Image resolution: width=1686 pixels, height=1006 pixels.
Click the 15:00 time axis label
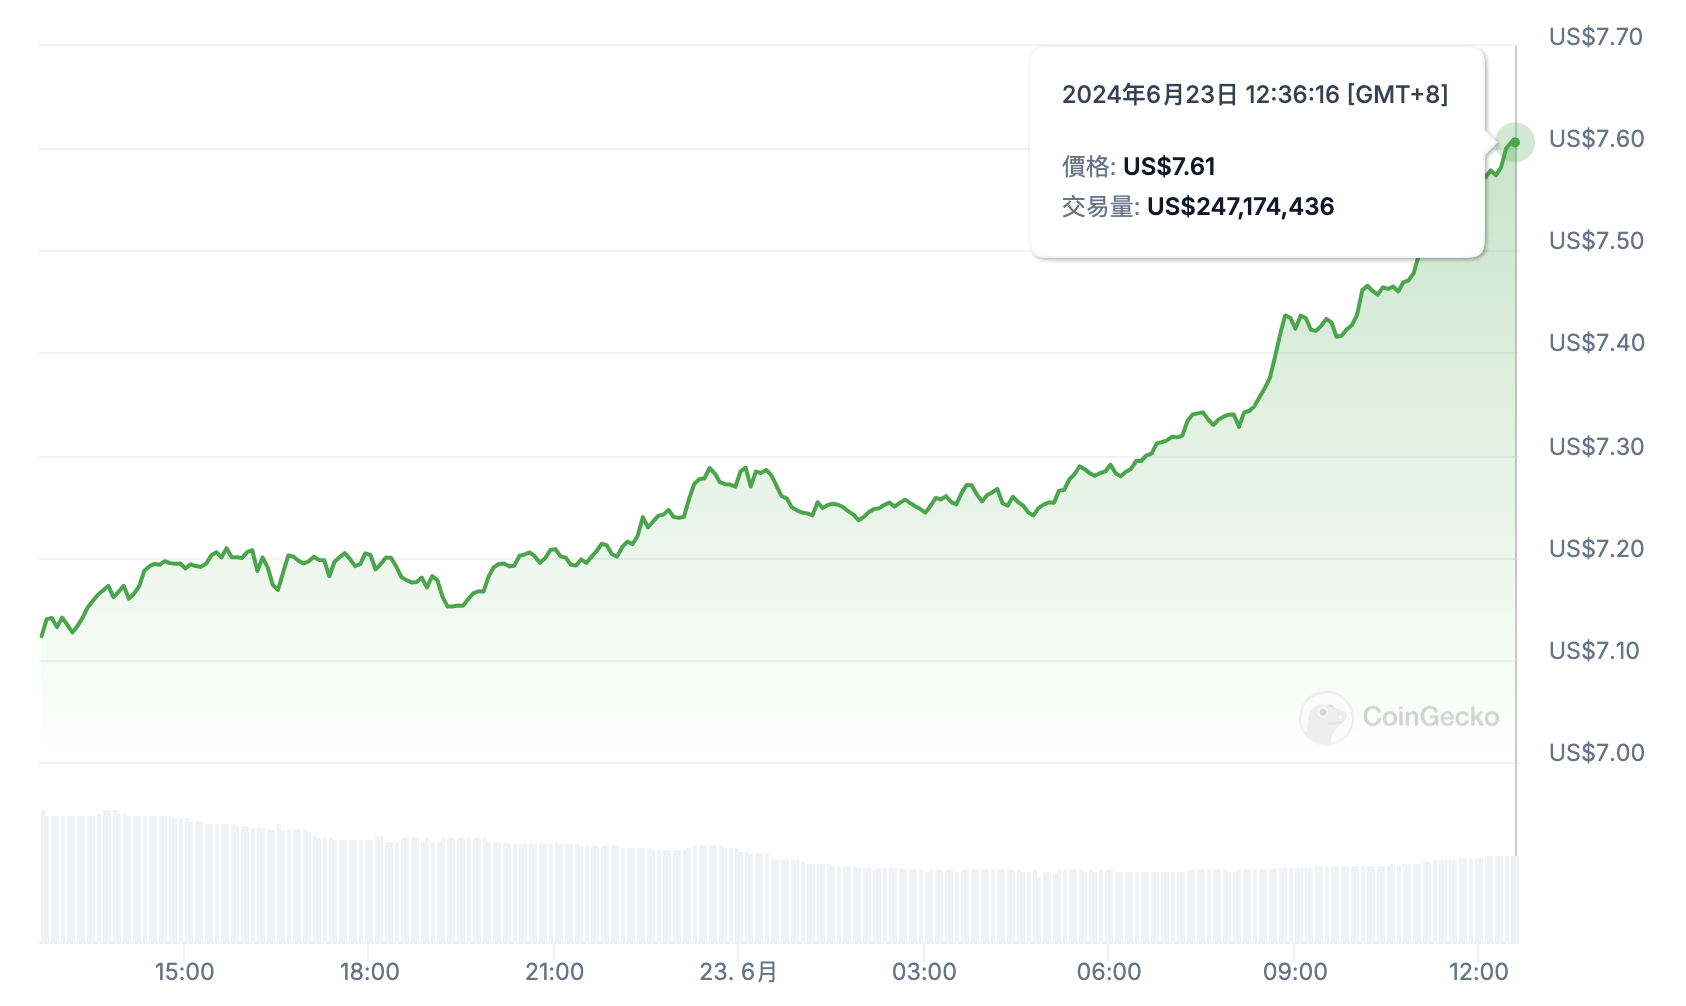click(x=184, y=972)
